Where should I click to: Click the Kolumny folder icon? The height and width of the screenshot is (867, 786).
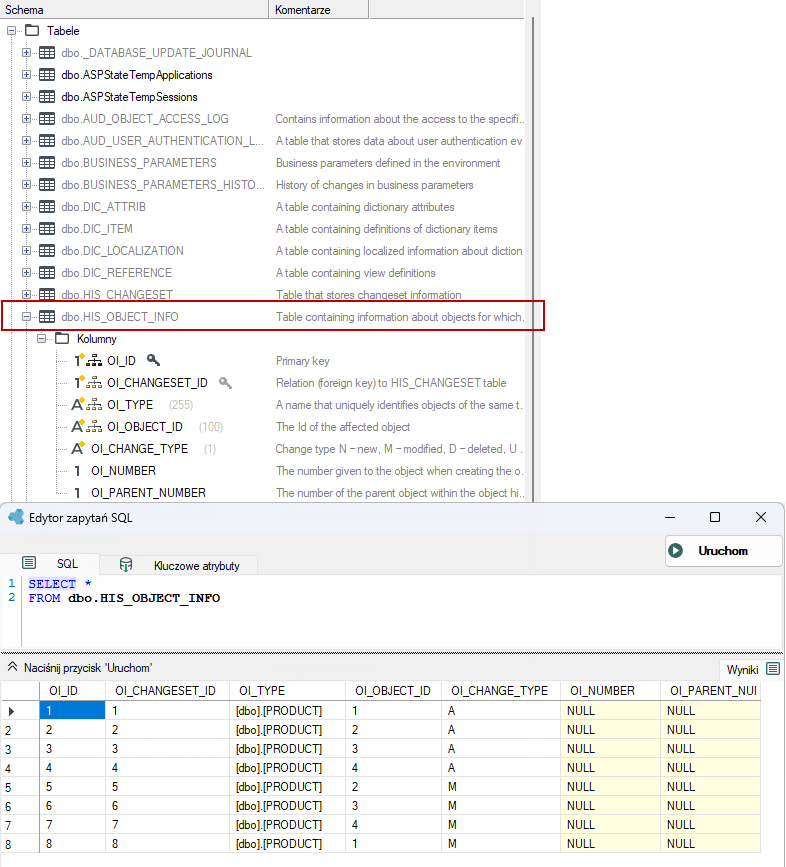click(x=62, y=338)
